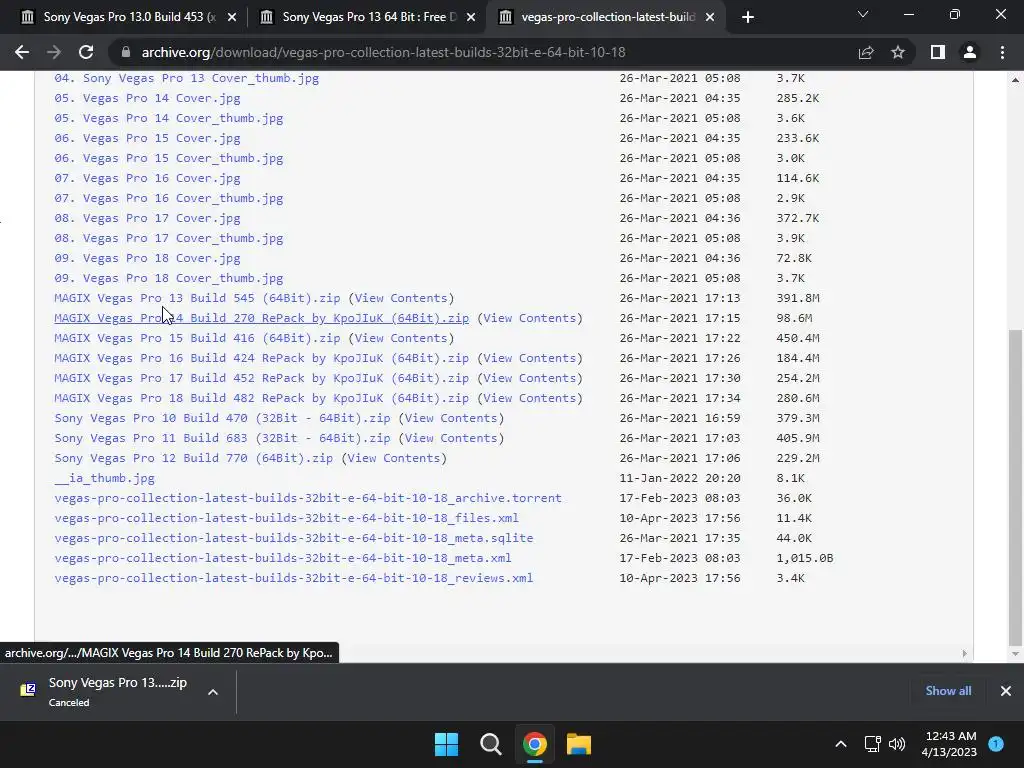Open the browser side panel

[x=938, y=52]
